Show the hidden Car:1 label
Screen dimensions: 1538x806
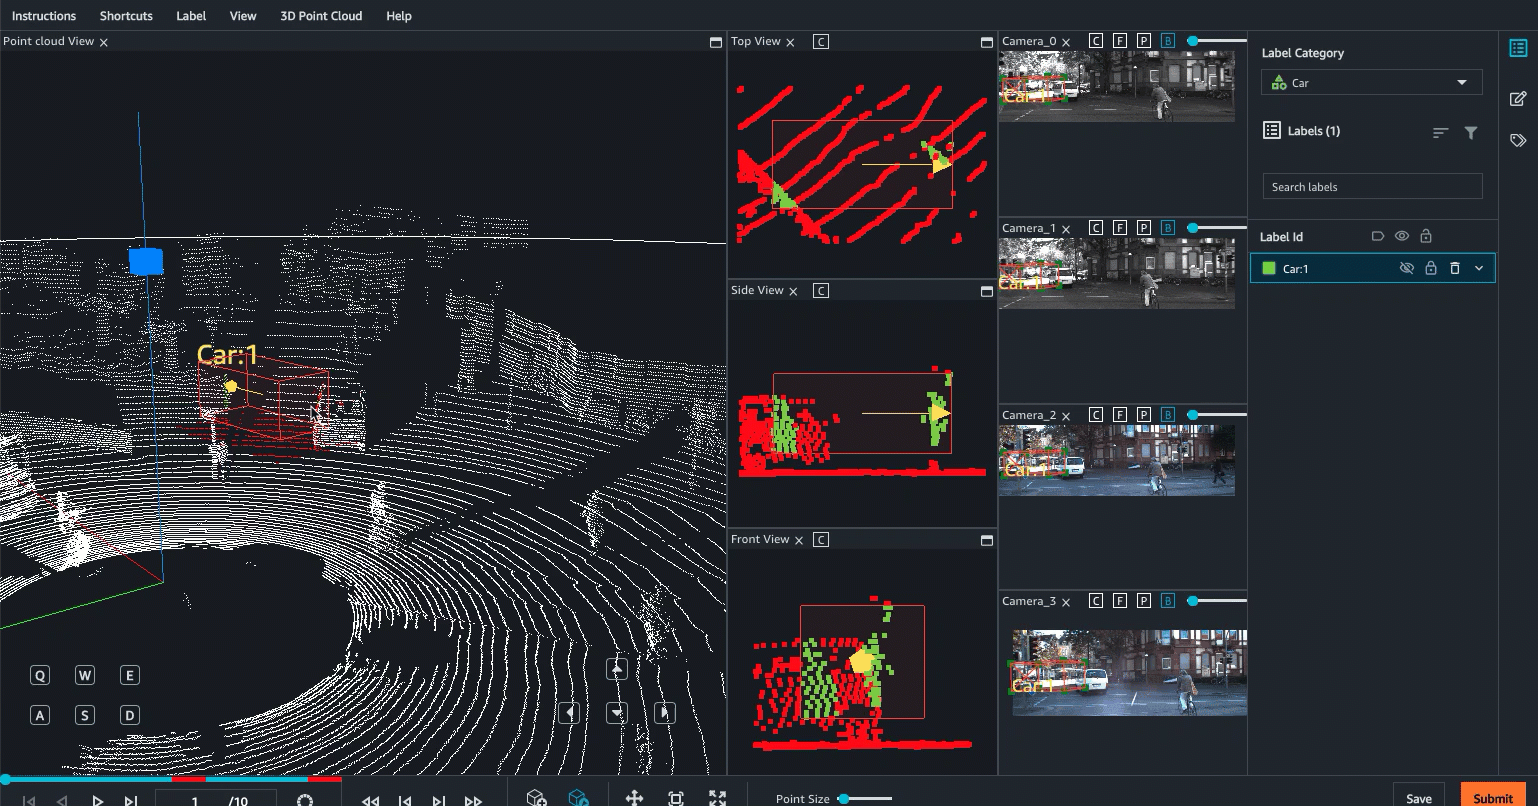coord(1406,268)
